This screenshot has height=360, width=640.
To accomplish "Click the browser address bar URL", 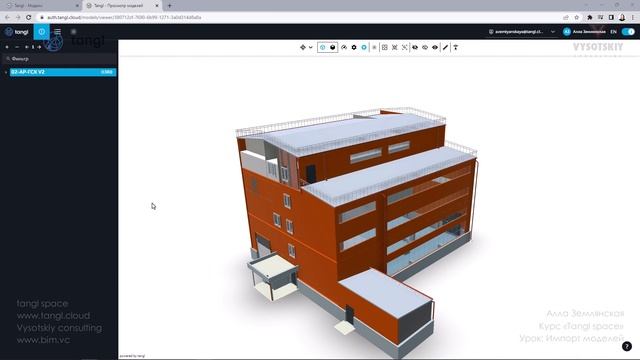I will click(x=124, y=18).
